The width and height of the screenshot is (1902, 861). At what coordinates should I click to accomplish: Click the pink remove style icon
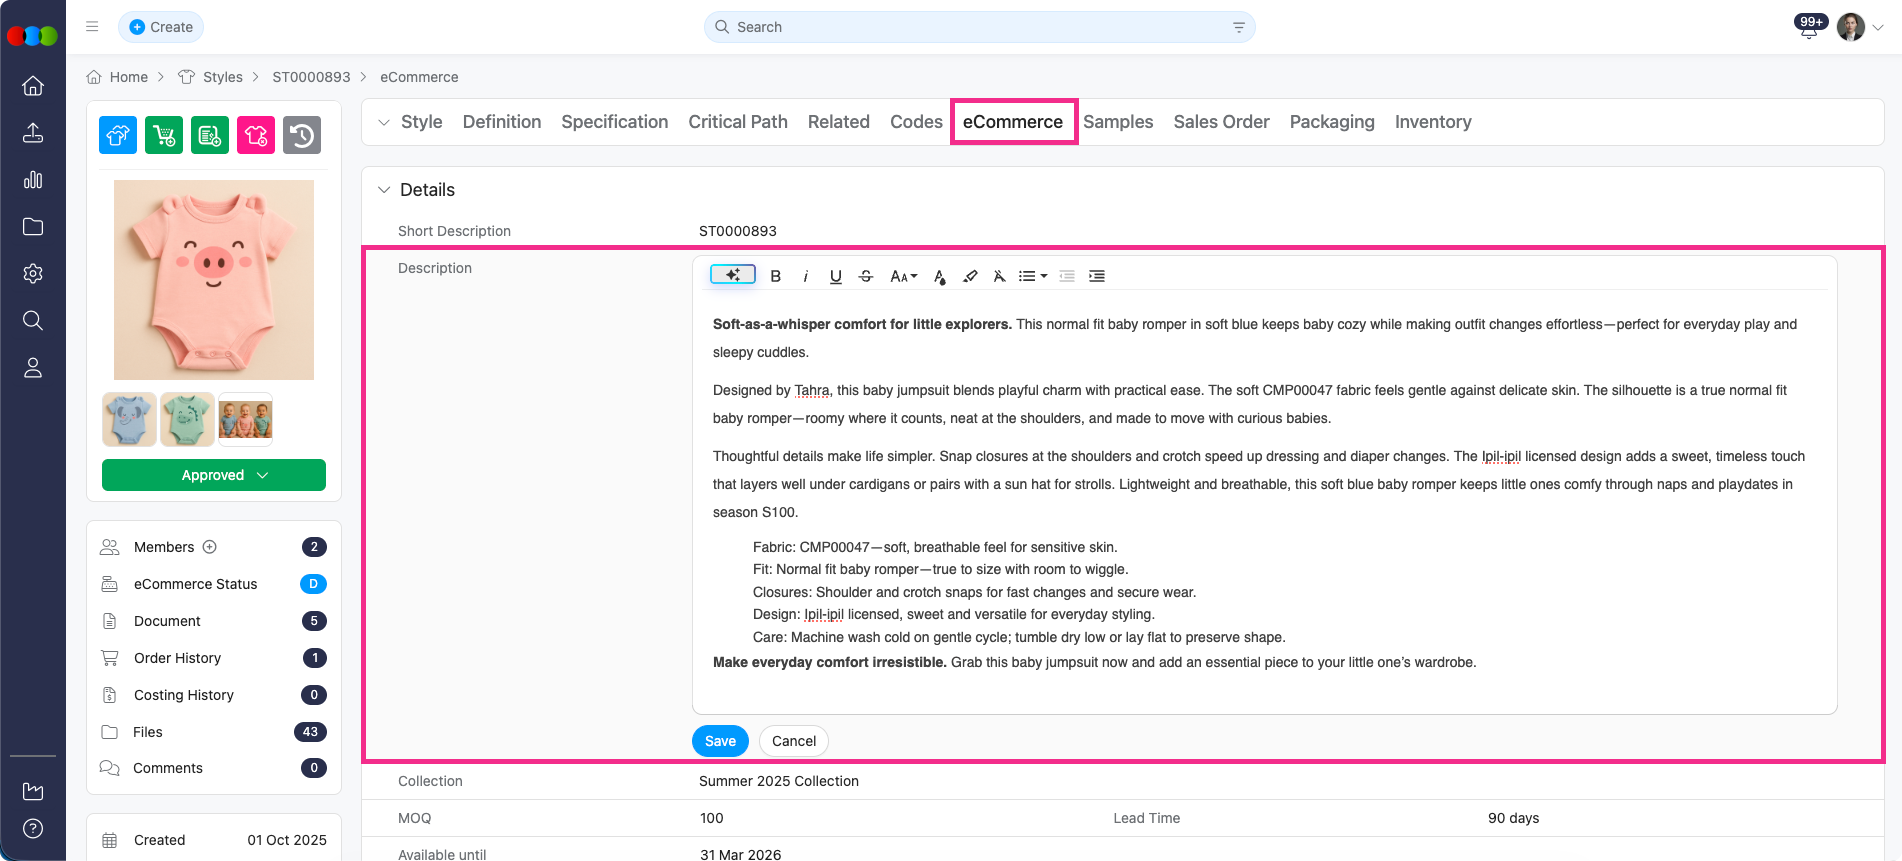pyautogui.click(x=256, y=135)
